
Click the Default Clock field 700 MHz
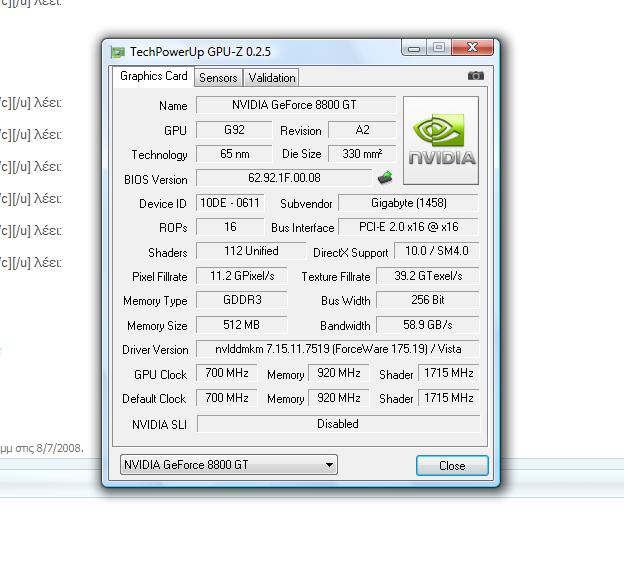tap(227, 398)
